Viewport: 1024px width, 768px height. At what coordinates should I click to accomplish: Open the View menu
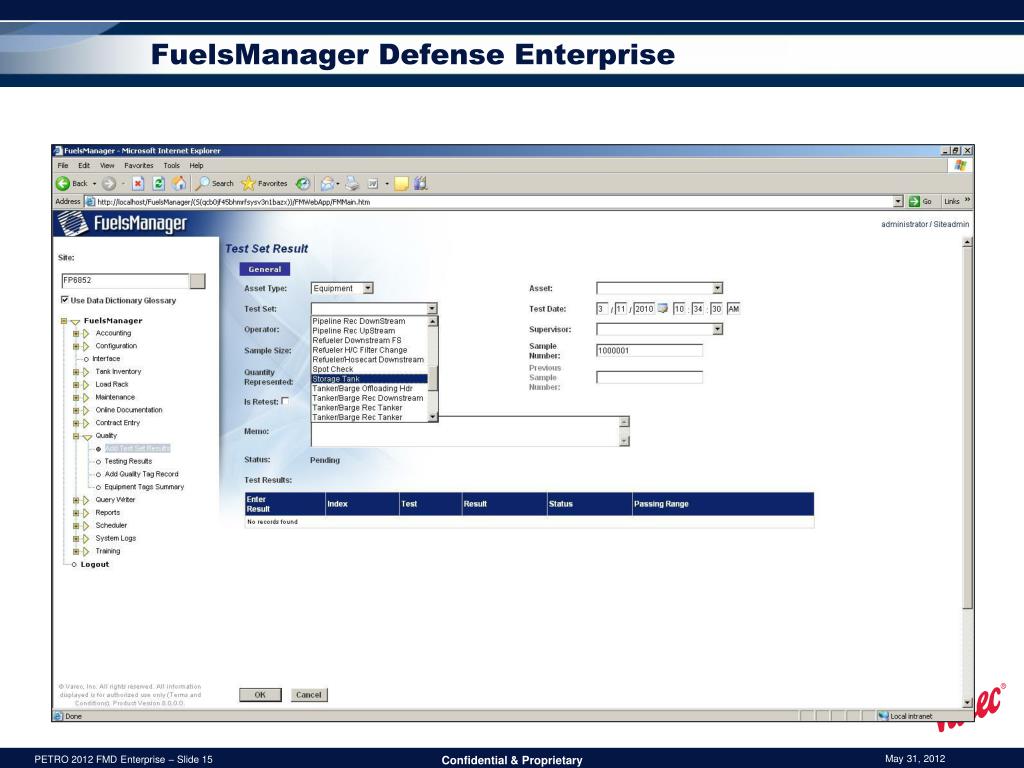[x=107, y=165]
